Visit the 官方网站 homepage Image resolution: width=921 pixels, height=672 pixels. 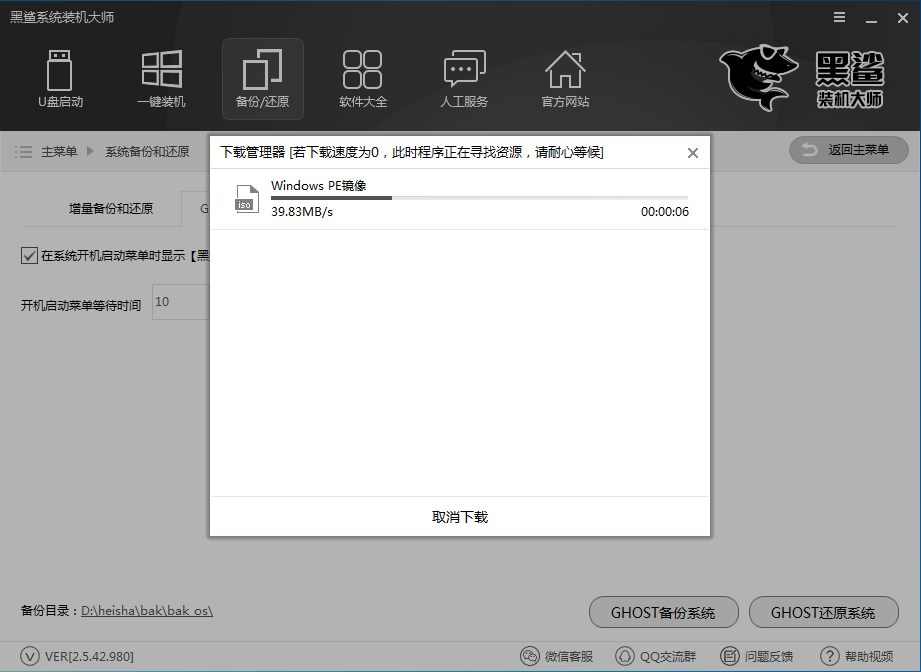point(565,78)
